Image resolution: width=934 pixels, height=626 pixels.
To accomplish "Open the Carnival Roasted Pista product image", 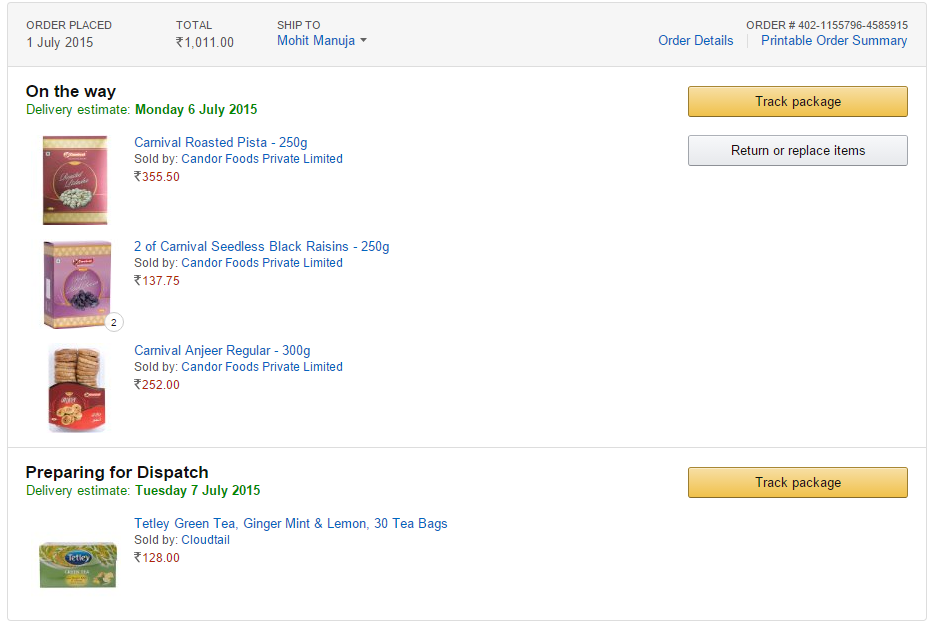I will [x=75, y=181].
